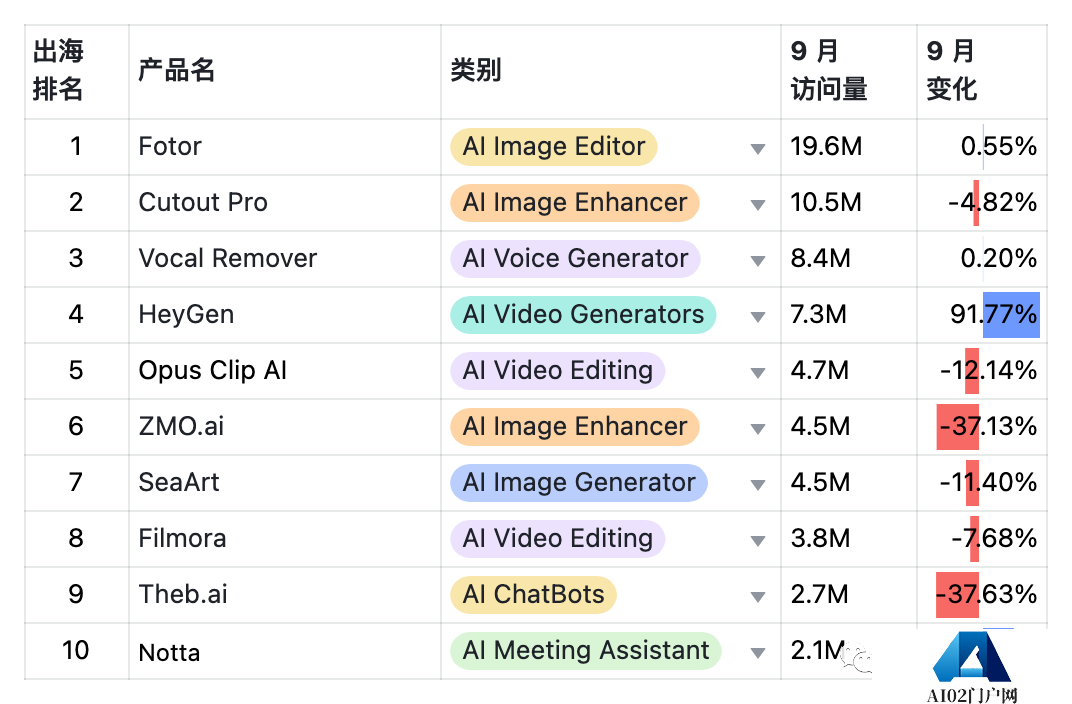The image size is (1072, 704).
Task: Select the -4.82% change cell
Action: [981, 203]
